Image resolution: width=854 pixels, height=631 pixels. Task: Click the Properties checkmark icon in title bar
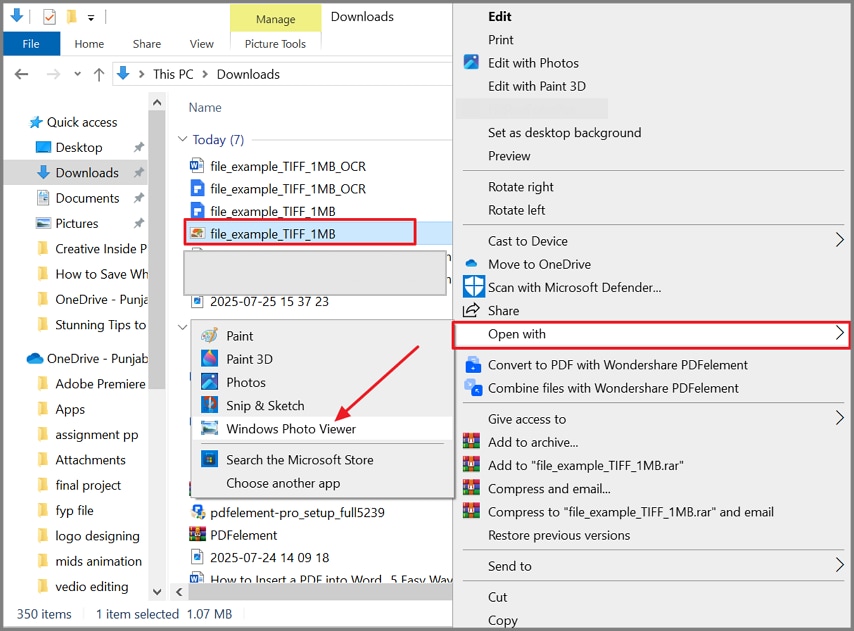coord(49,17)
